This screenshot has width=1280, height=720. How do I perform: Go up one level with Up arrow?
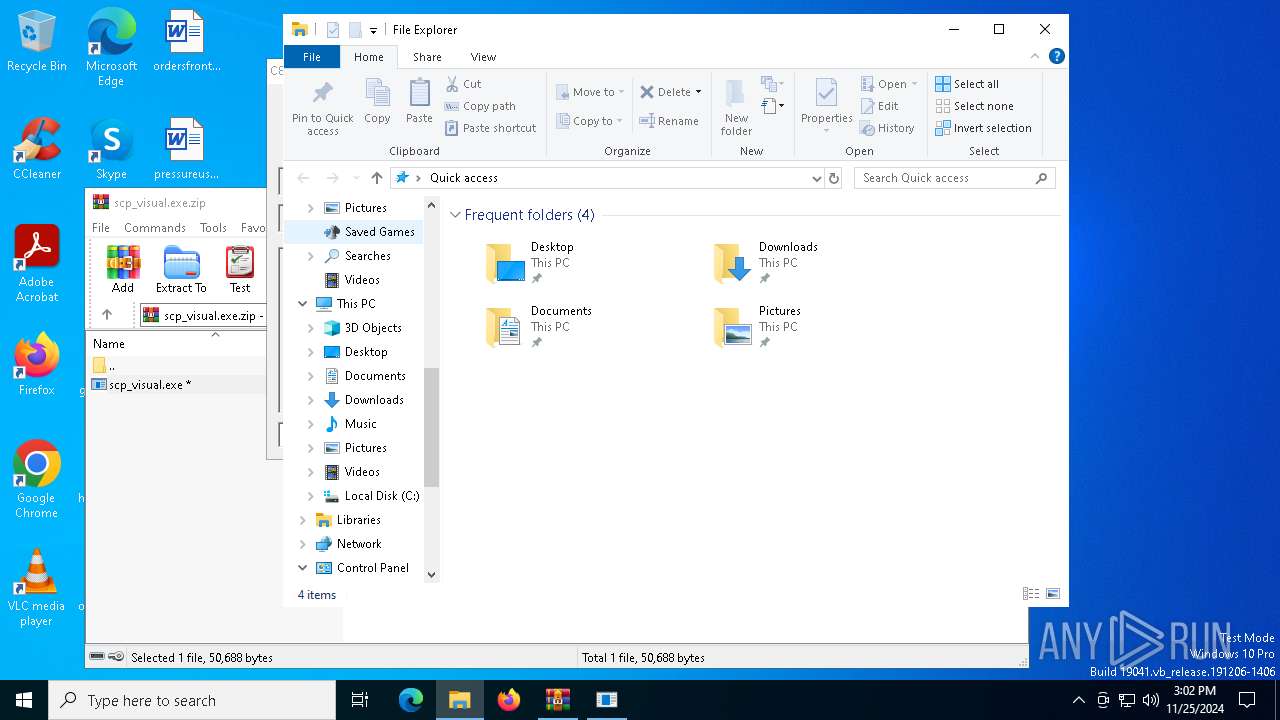pyautogui.click(x=376, y=178)
